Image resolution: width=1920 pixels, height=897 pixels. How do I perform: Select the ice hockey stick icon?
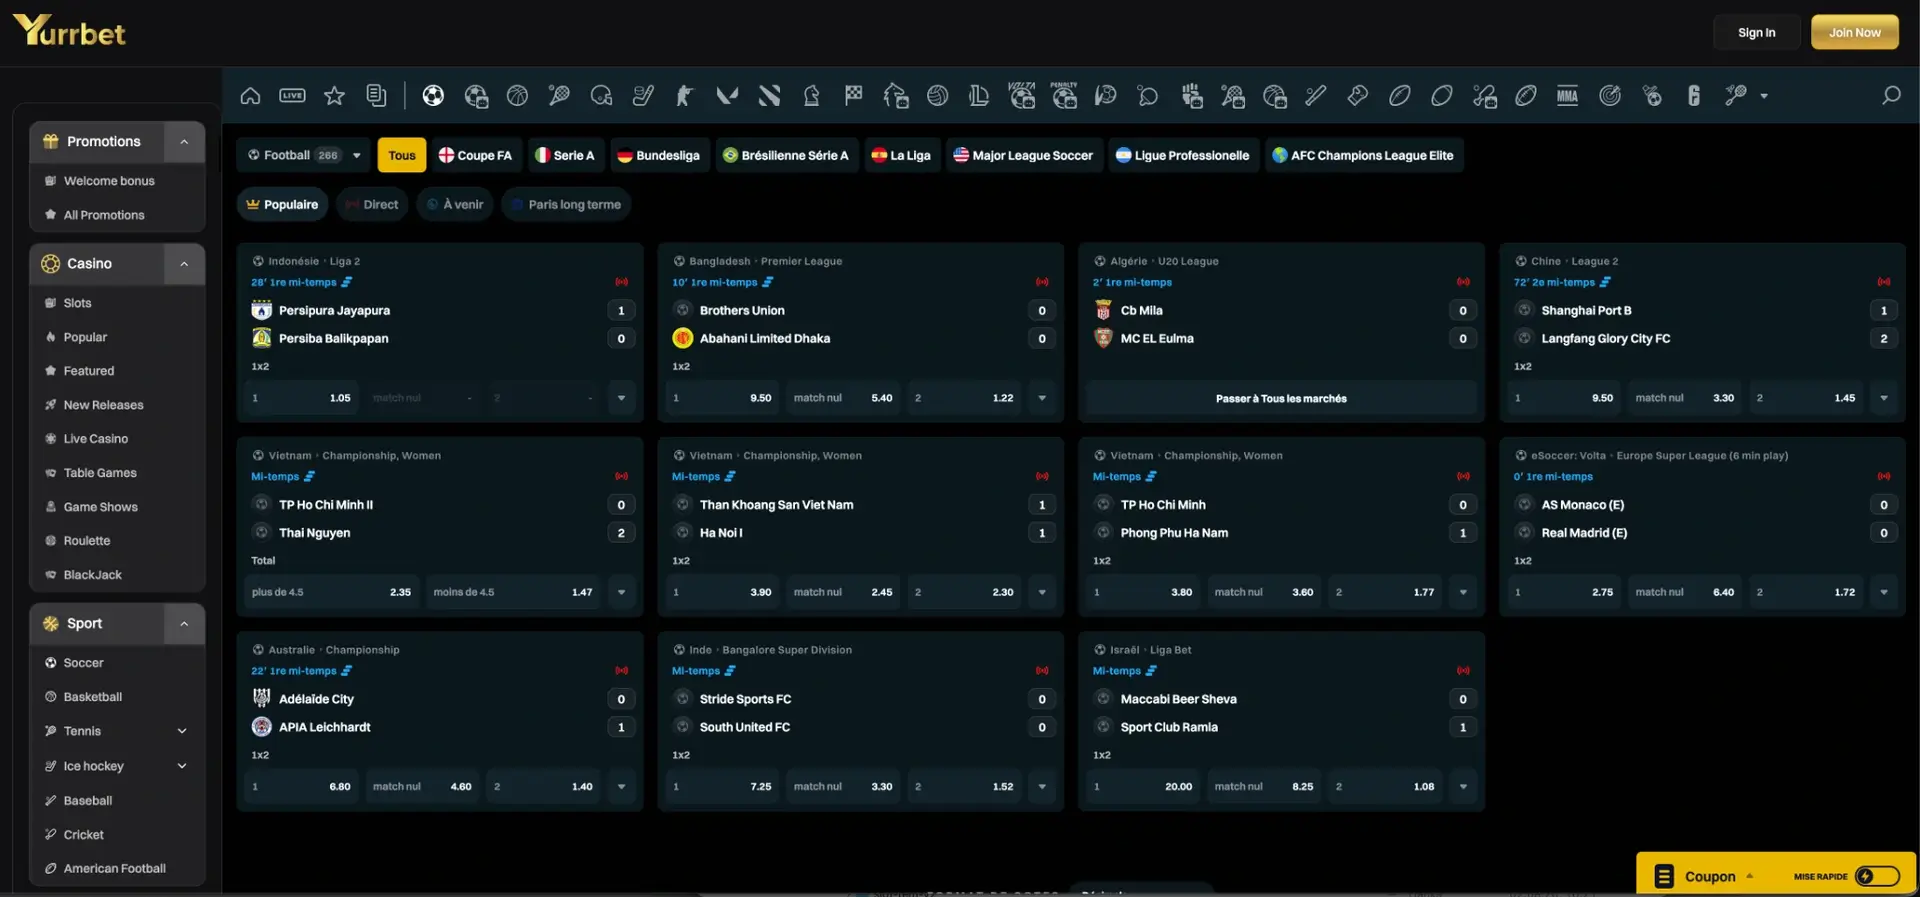point(643,96)
